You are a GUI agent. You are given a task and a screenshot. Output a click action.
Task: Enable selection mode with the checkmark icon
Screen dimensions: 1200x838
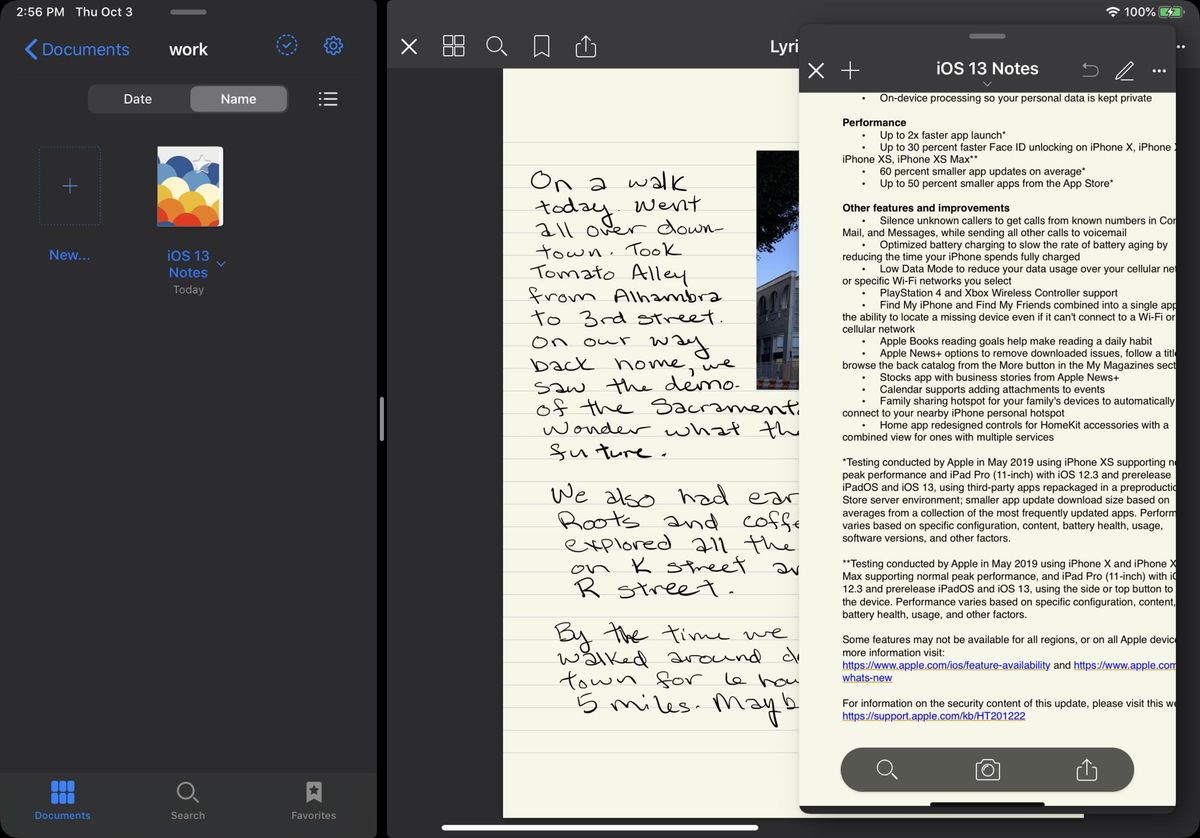287,44
